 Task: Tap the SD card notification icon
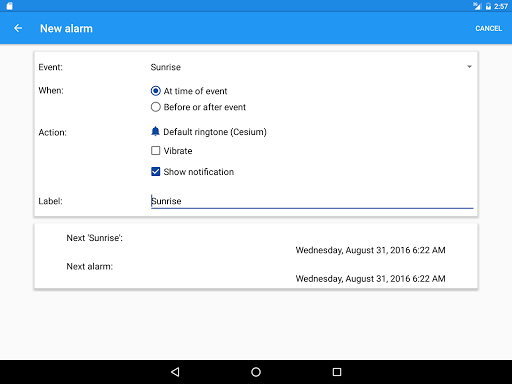[x=9, y=6]
